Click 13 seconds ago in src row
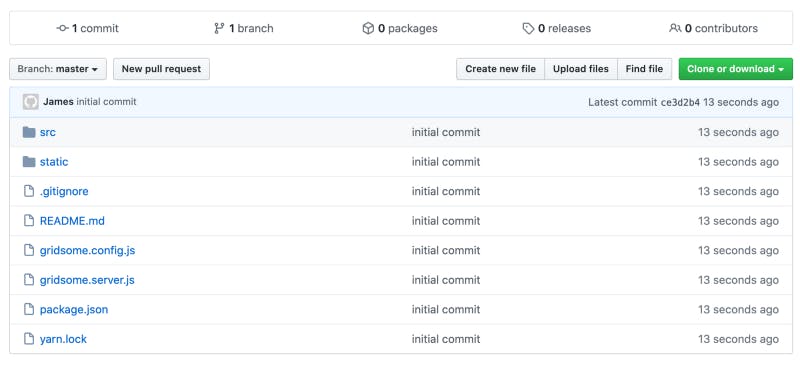Image resolution: width=800 pixels, height=365 pixels. click(x=738, y=133)
